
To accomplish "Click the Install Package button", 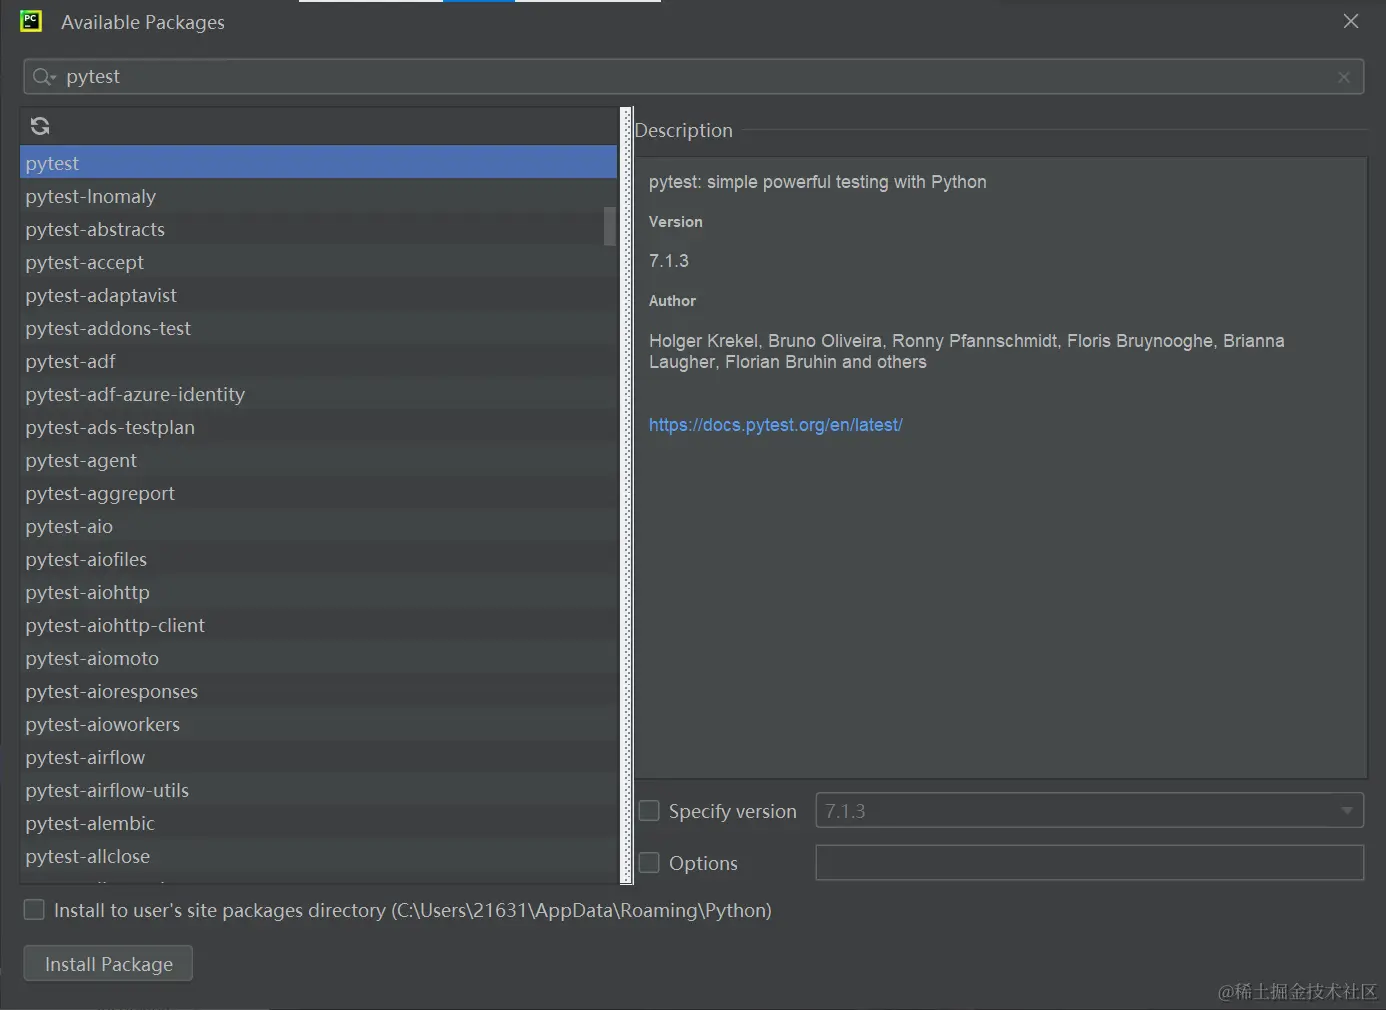I will coord(108,964).
